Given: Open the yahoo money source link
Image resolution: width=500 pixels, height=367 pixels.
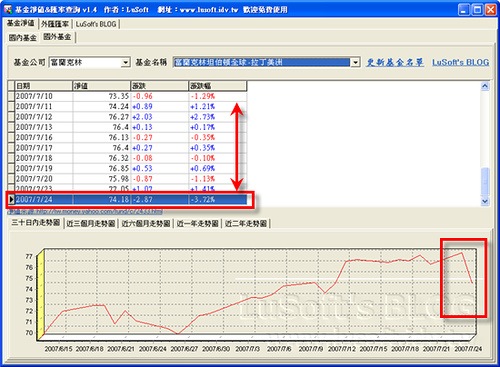Looking at the screenshot, I should (85, 211).
